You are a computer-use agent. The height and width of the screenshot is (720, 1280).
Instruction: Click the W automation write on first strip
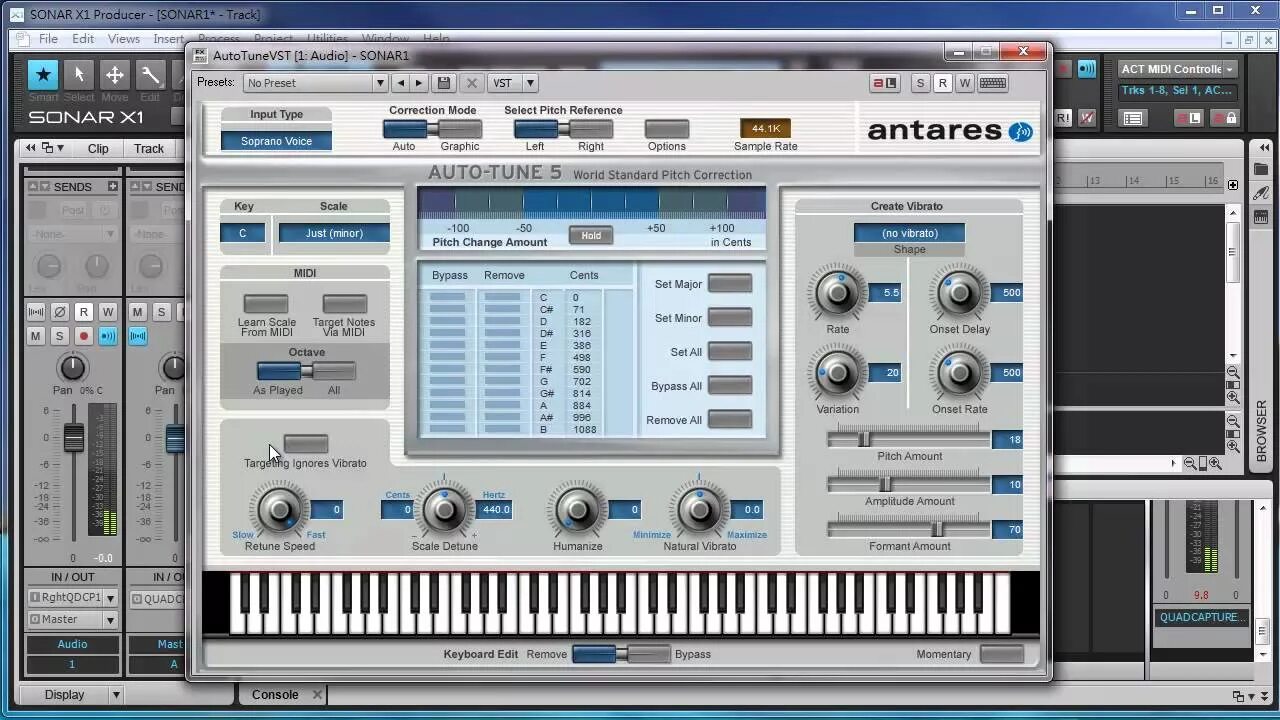(107, 312)
